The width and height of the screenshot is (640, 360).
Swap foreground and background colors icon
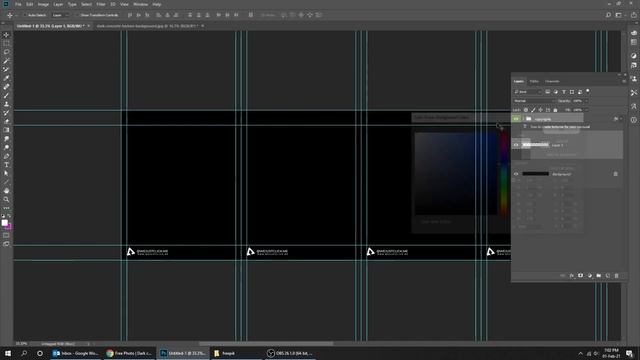point(9,216)
